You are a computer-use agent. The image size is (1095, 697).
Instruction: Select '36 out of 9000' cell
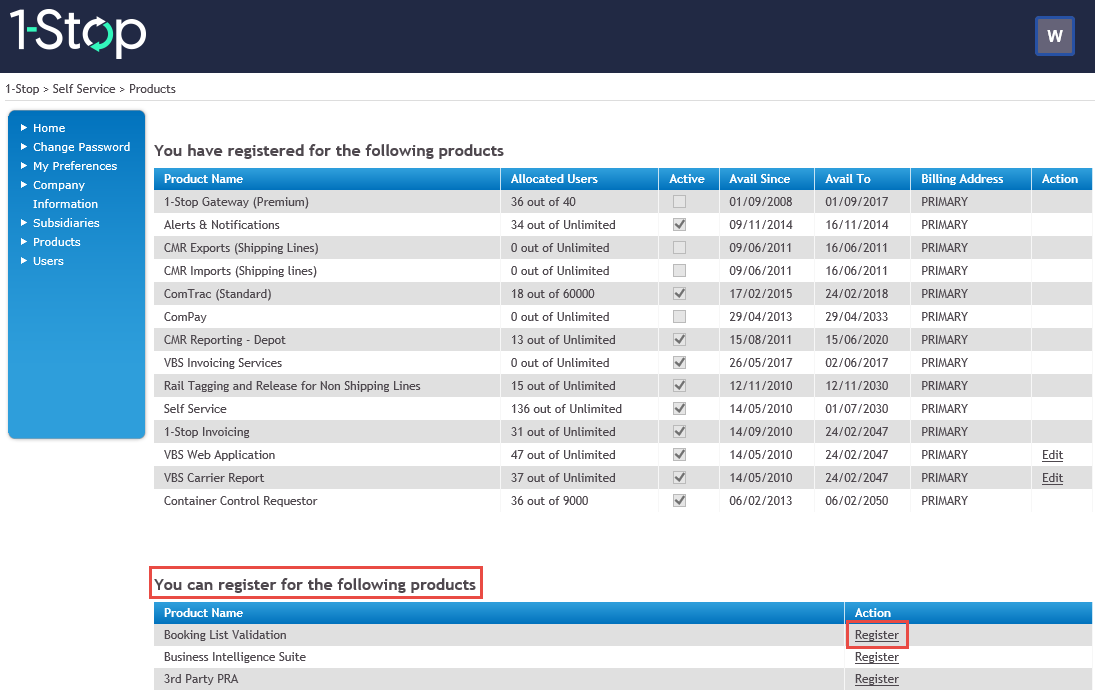[549, 501]
